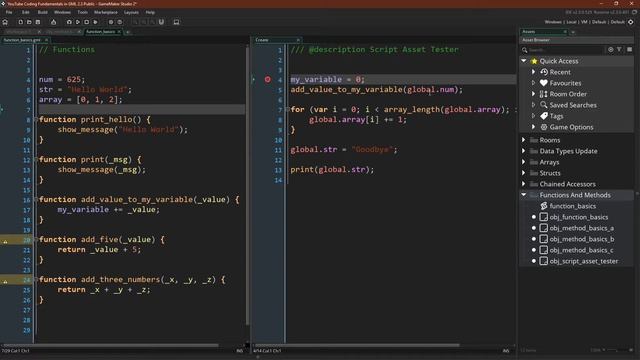Close the function_basics workspace tab
The image size is (640, 360).
(119, 32)
